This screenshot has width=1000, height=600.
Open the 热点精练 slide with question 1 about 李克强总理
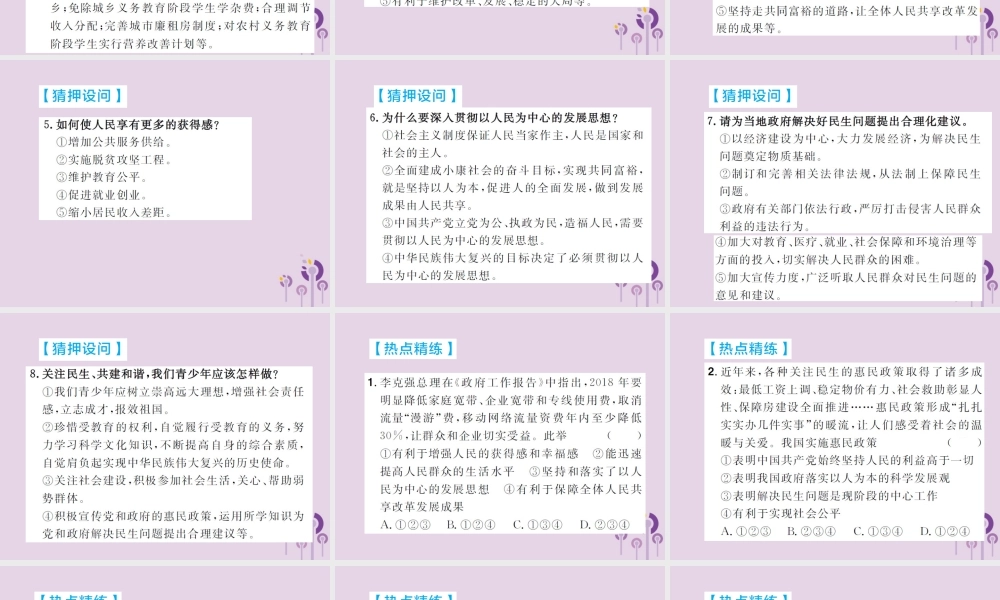(x=500, y=436)
